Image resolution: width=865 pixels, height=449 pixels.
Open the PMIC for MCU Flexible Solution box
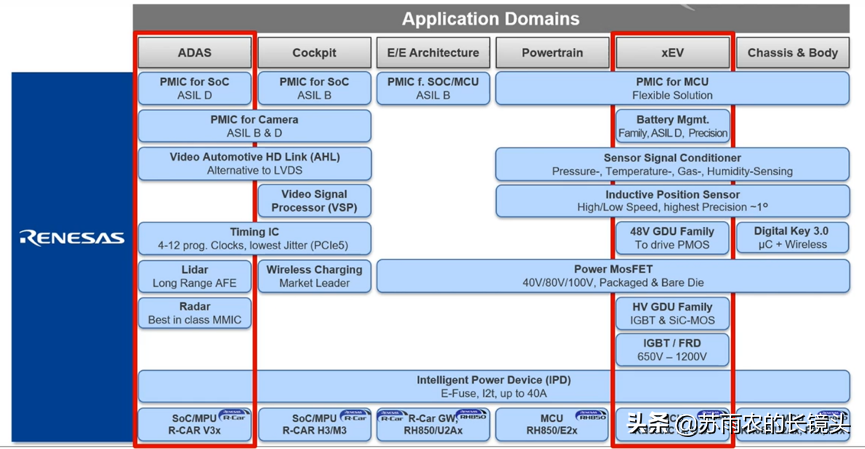point(672,88)
